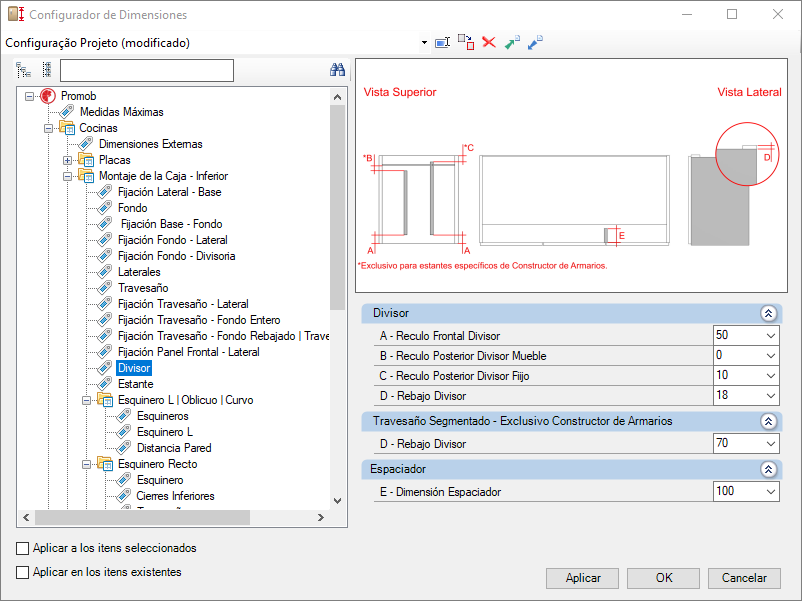Click the collapse-all tree icon
The height and width of the screenshot is (601, 802).
[46, 70]
